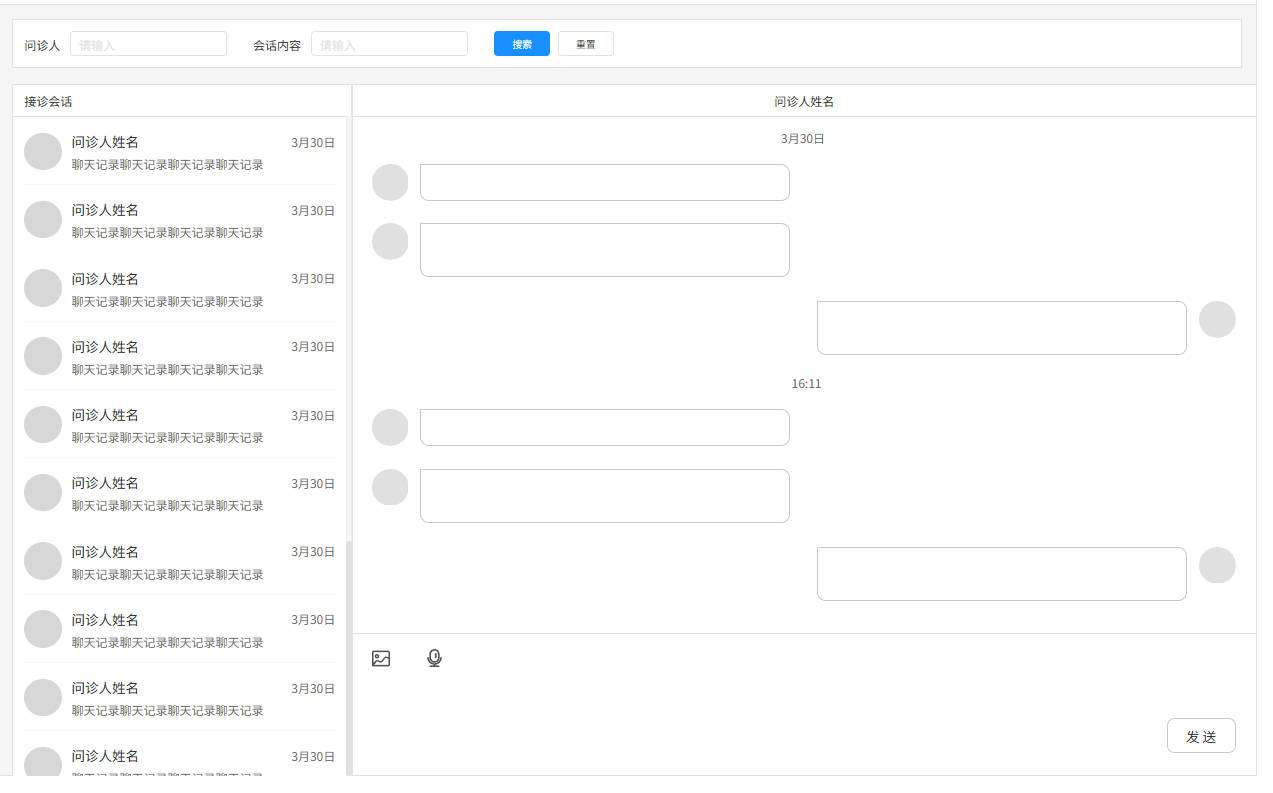Click the first received message bubble under 16:11
Screen dimensions: 1273x793
605,427
